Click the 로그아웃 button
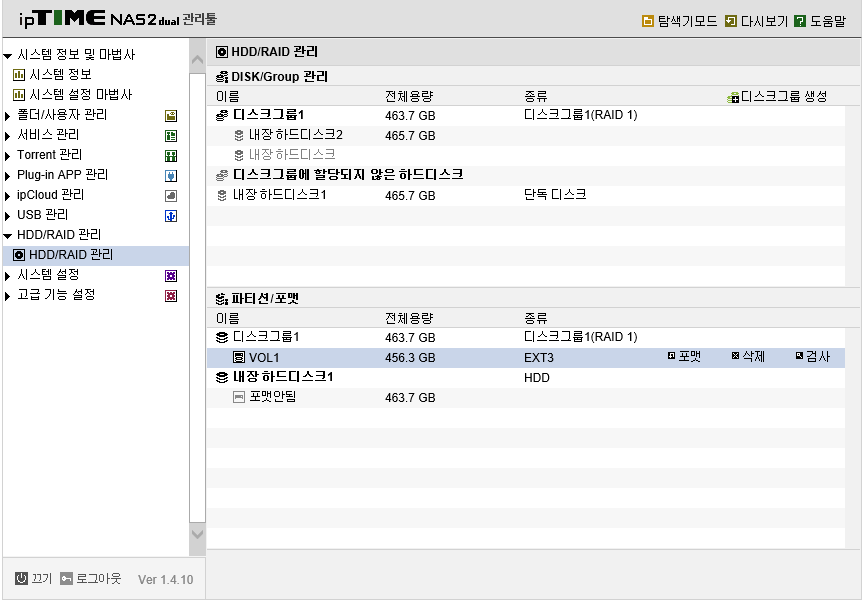The image size is (866, 608). pos(91,578)
